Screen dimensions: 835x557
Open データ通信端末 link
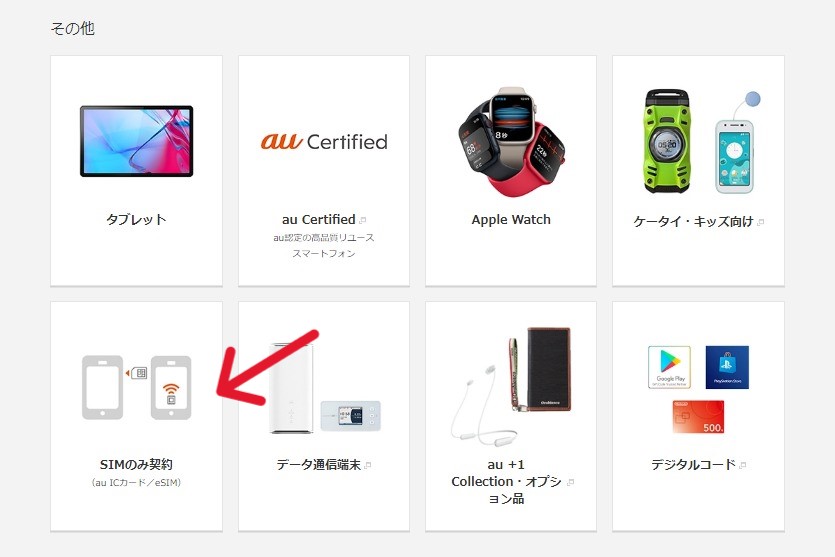click(318, 464)
